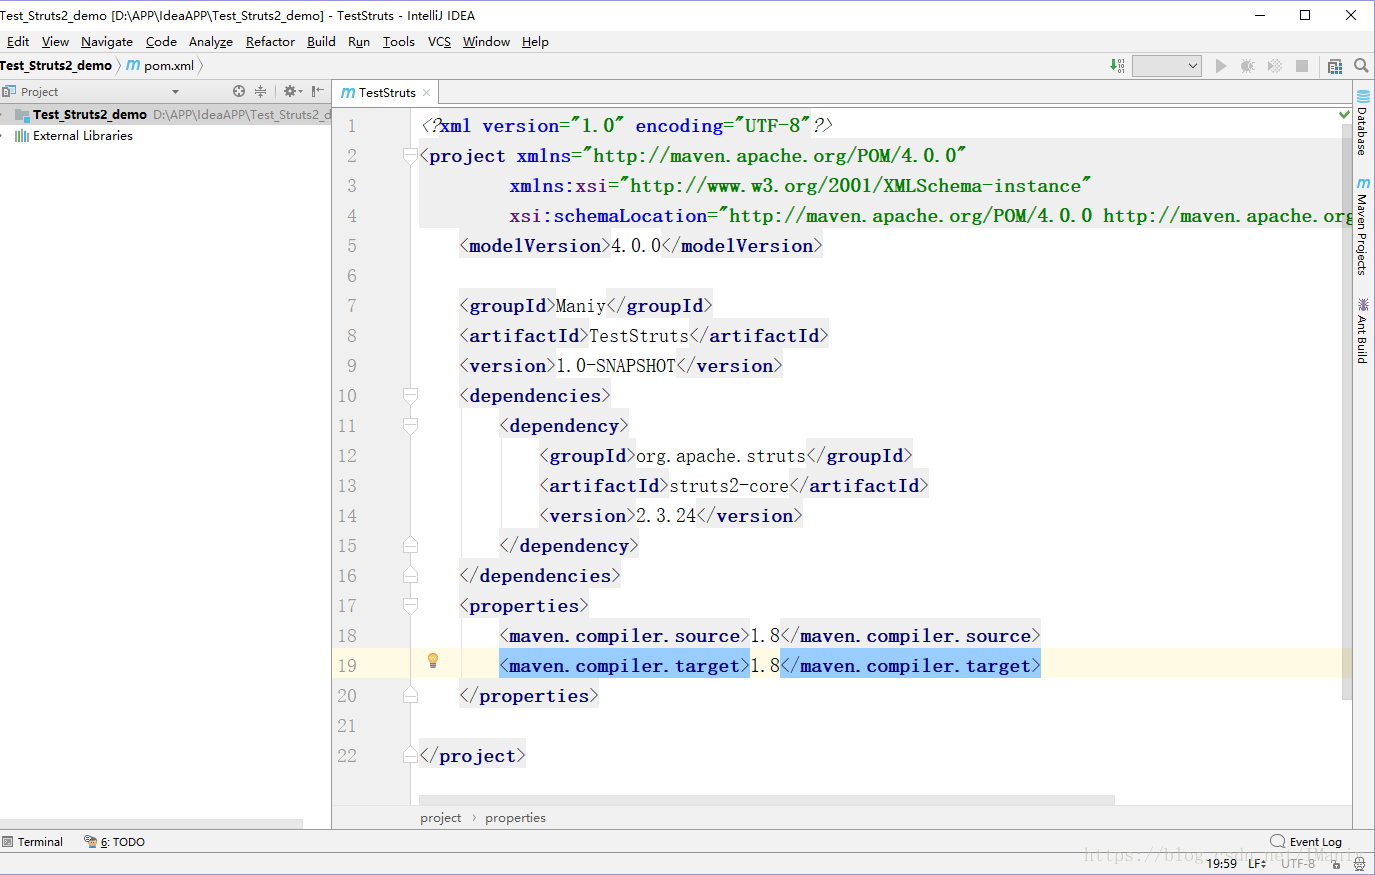Open the Terminal tool window

coord(33,842)
